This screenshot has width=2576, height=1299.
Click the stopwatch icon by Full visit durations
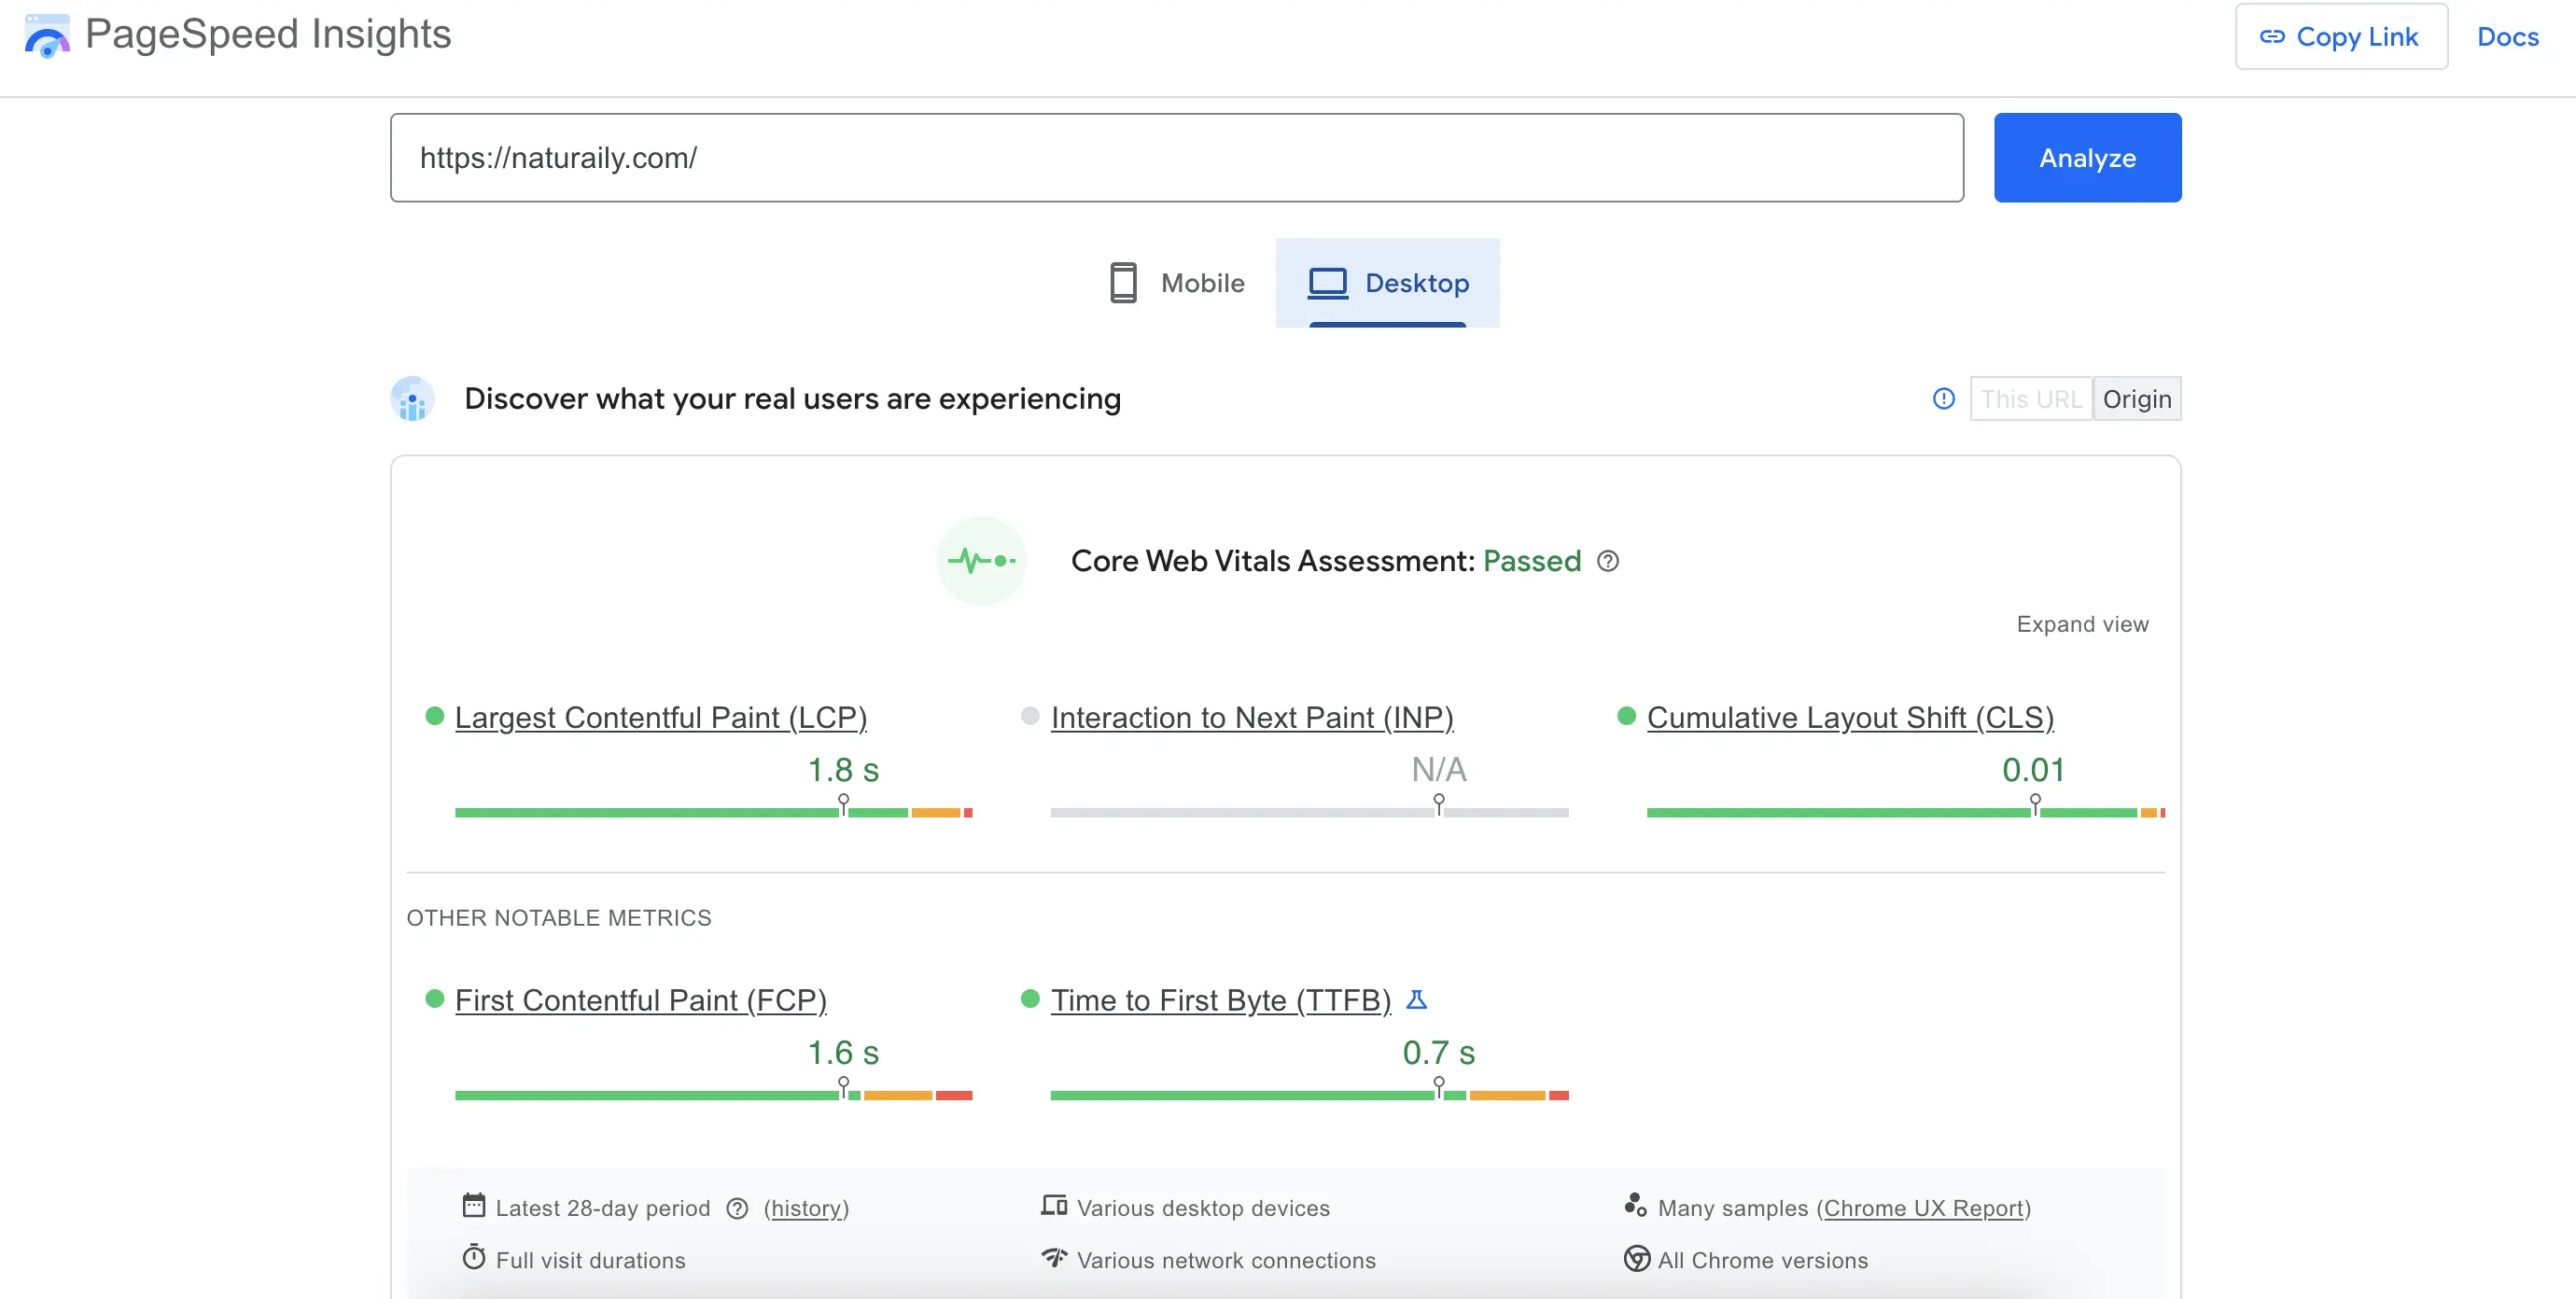[x=474, y=1258]
